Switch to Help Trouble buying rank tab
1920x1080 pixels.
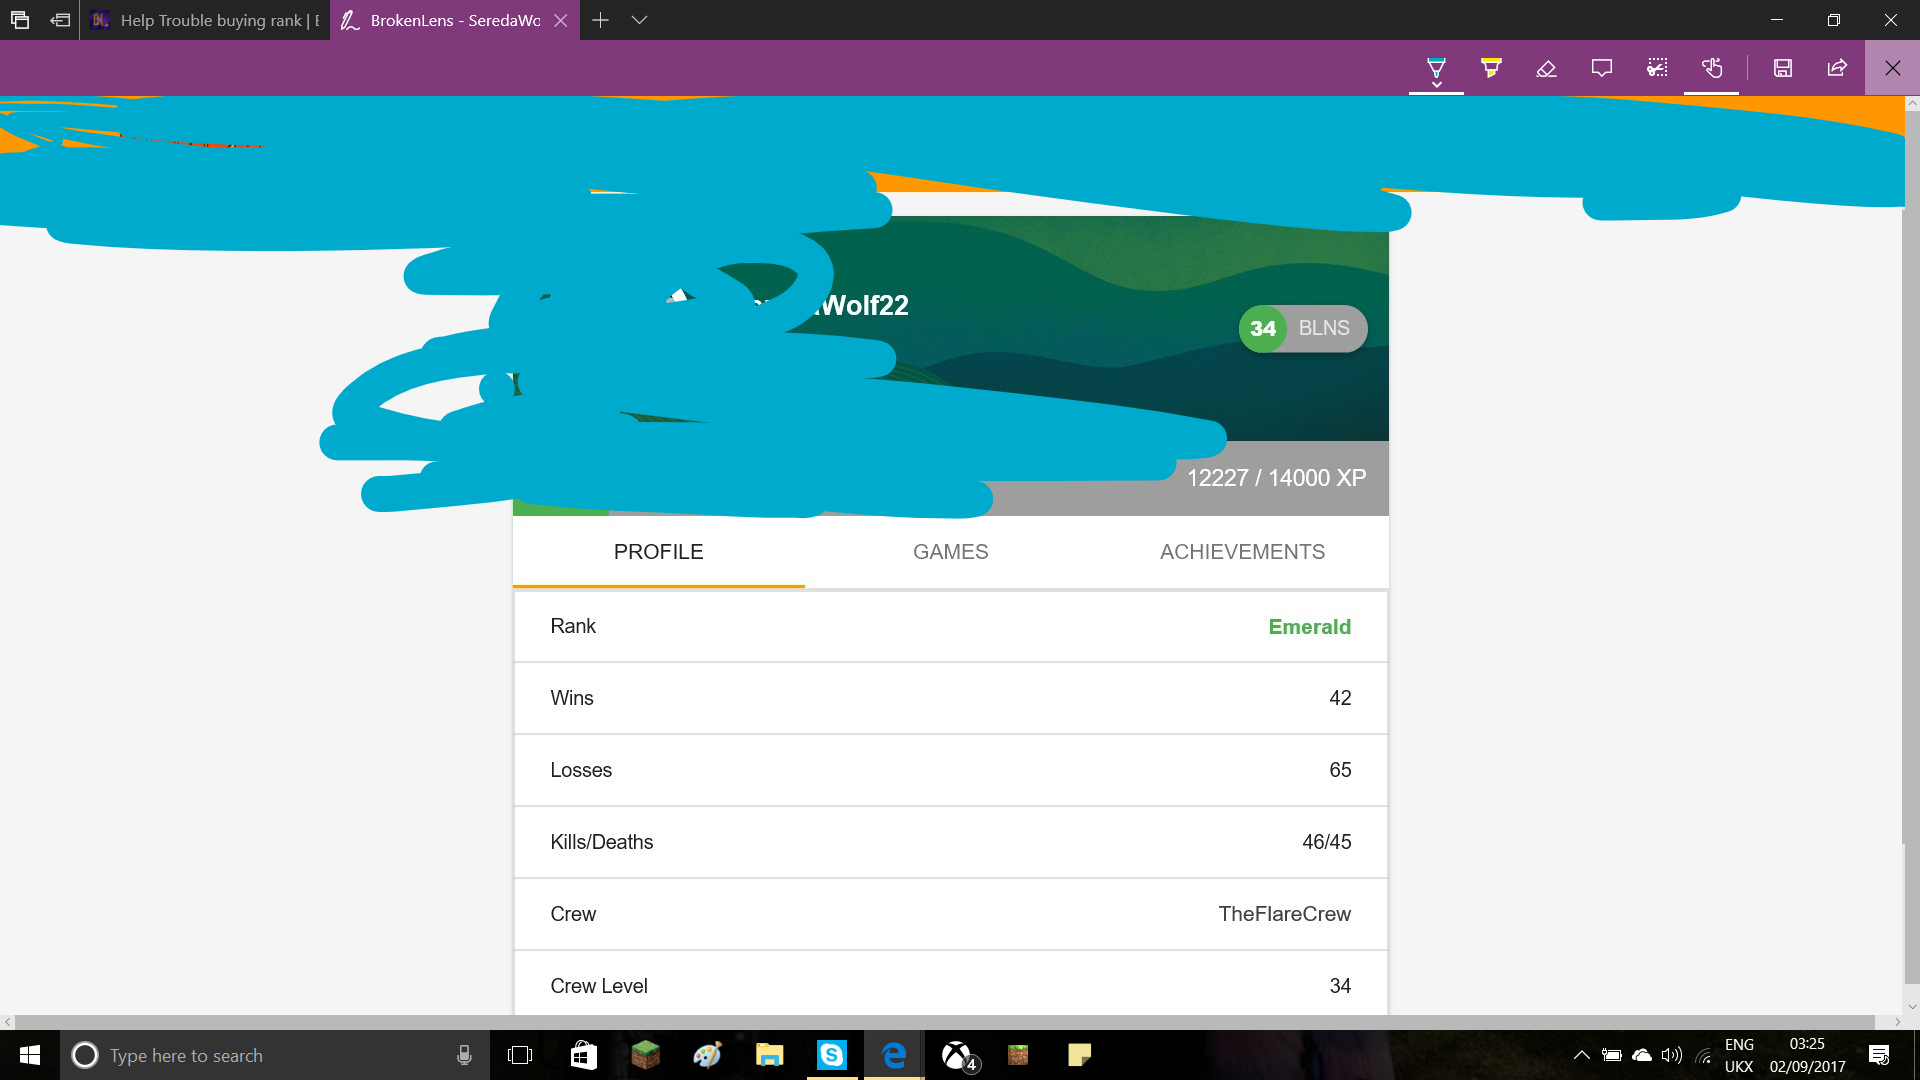205,20
